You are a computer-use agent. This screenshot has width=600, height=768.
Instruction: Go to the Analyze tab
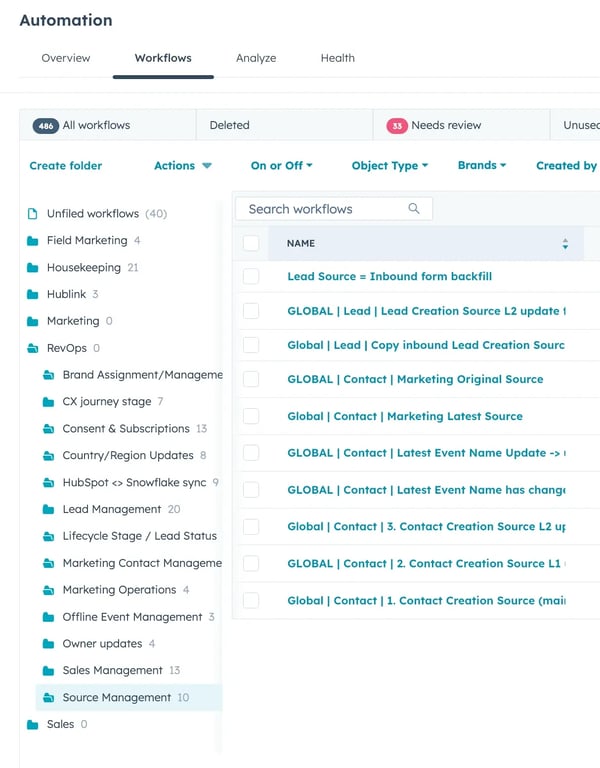(256, 58)
